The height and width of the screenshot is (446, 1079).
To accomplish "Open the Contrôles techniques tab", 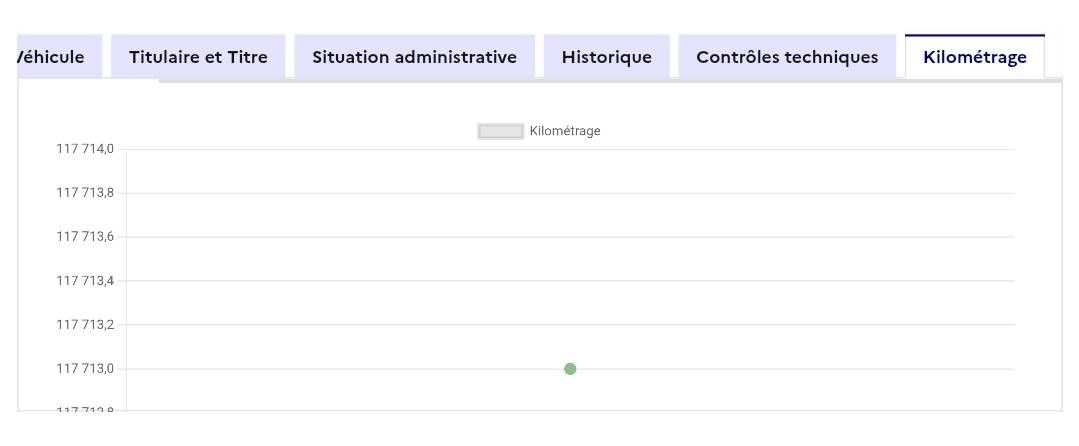I will (x=787, y=57).
